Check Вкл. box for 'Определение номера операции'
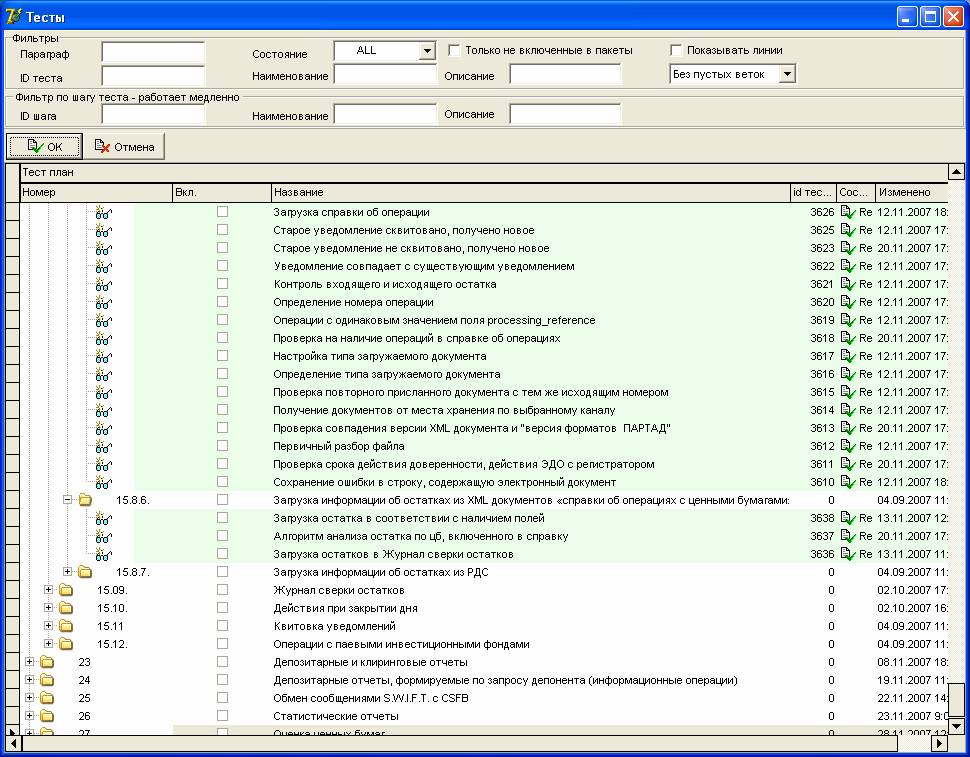The height and width of the screenshot is (757, 970). coord(223,302)
